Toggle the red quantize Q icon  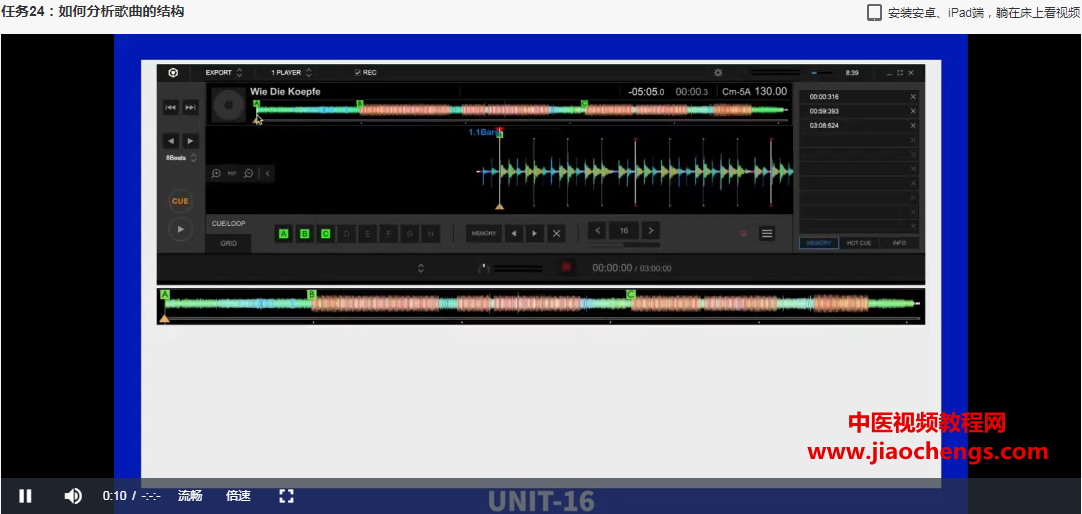(x=744, y=234)
